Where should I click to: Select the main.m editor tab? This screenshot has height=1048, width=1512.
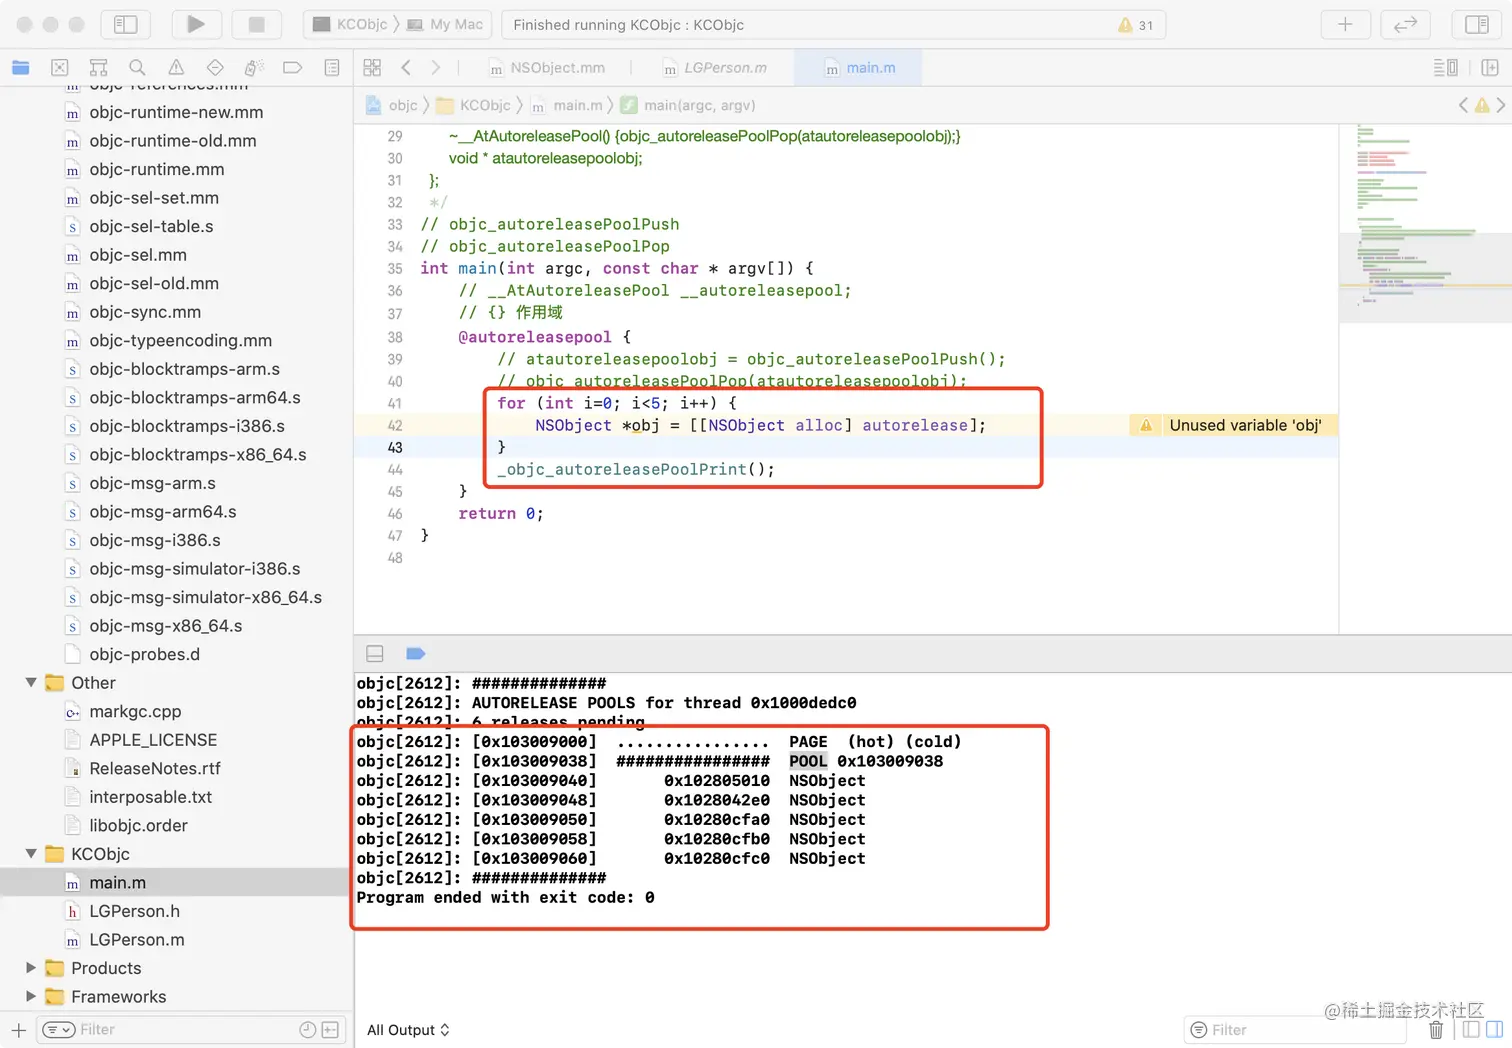click(x=860, y=68)
